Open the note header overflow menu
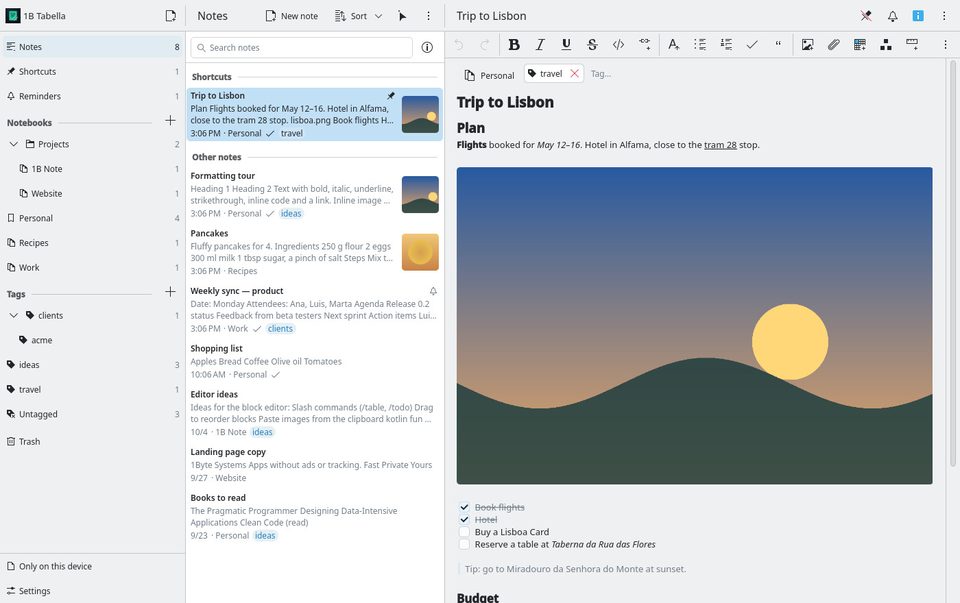Image resolution: width=960 pixels, height=603 pixels. click(x=944, y=16)
